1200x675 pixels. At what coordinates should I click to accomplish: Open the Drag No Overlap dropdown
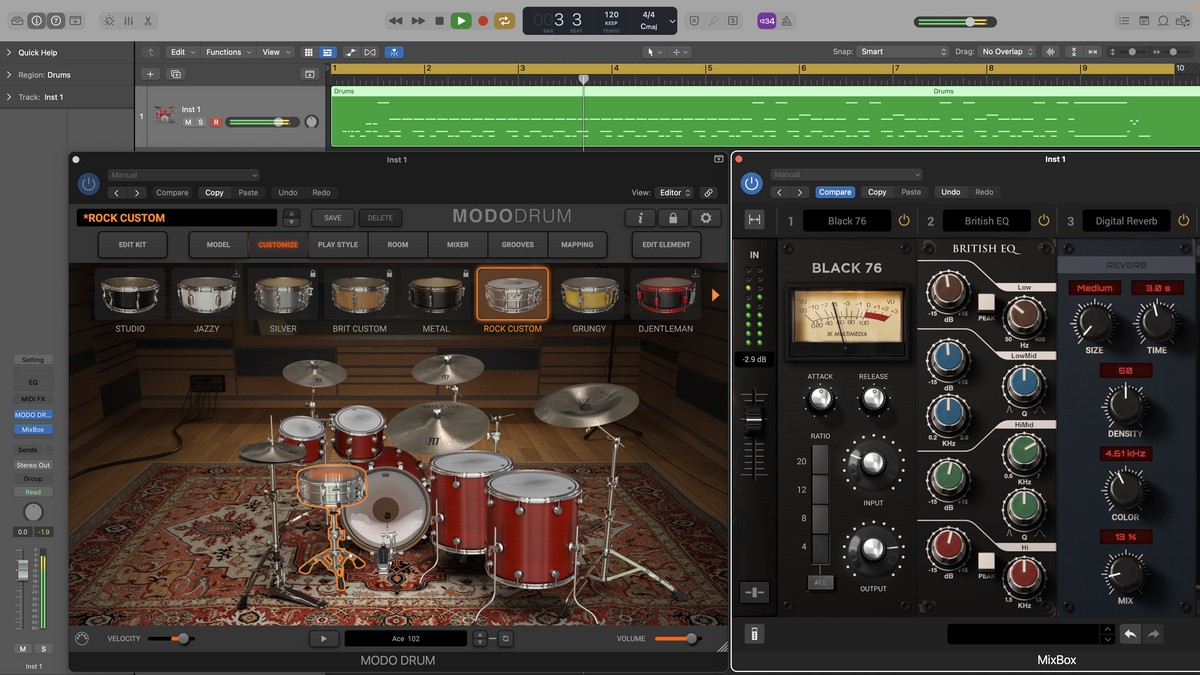coord(1007,52)
